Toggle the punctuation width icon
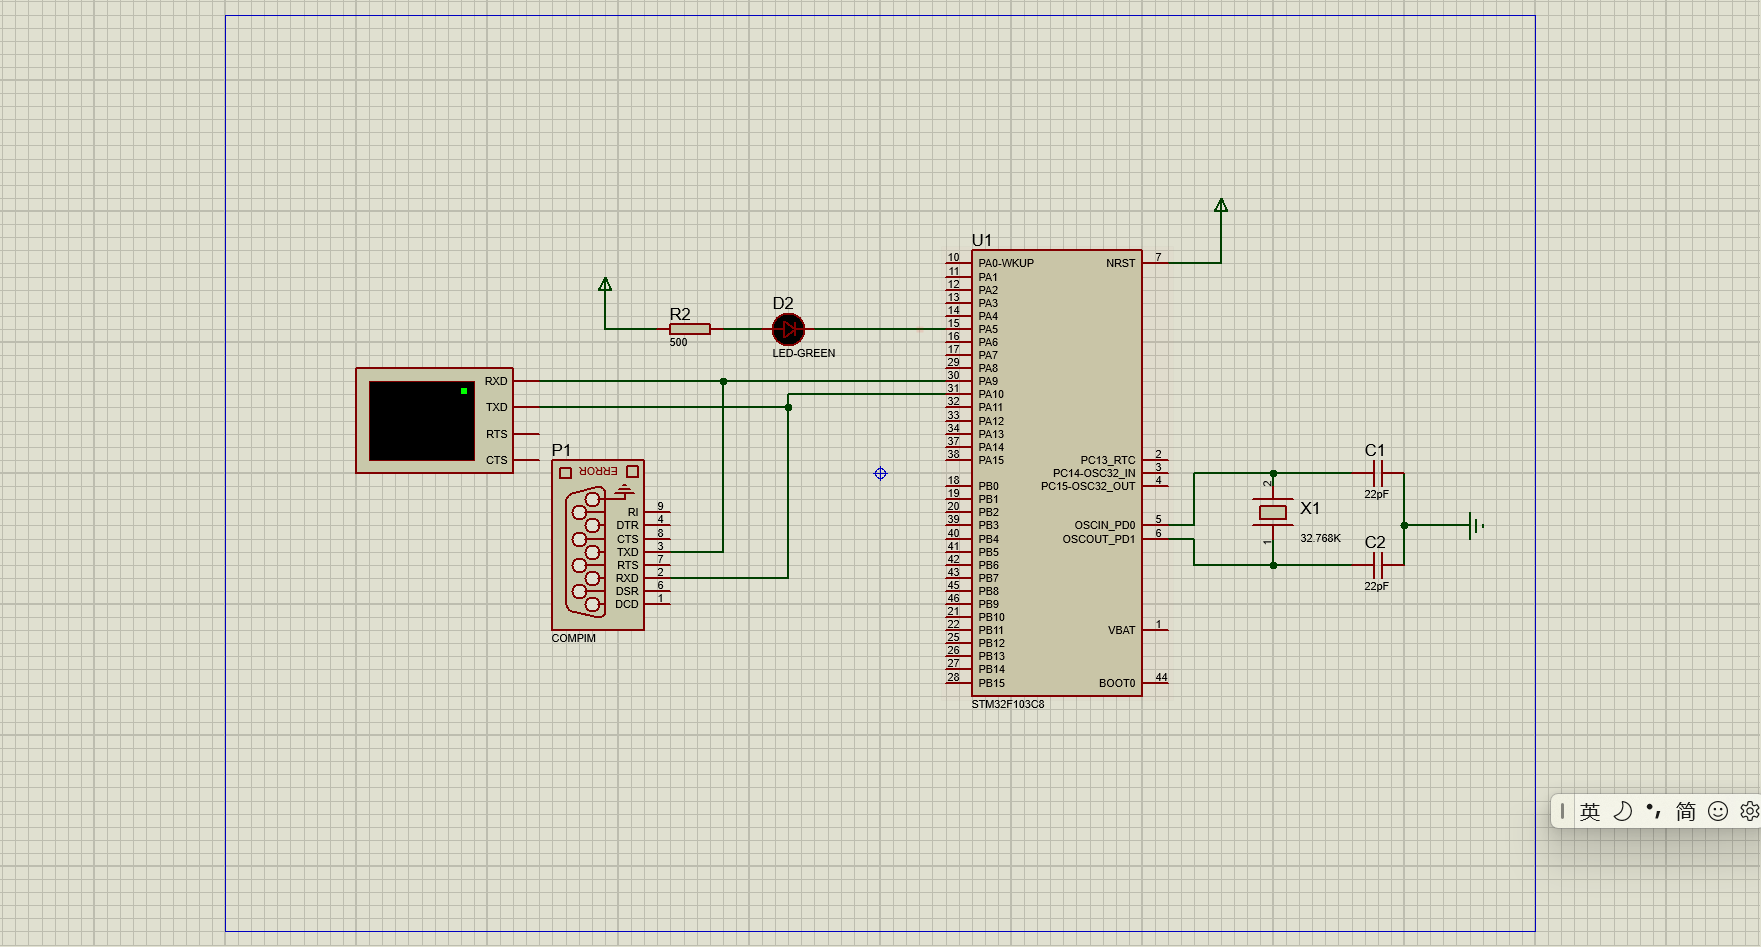Image resolution: width=1761 pixels, height=947 pixels. coord(1655,812)
